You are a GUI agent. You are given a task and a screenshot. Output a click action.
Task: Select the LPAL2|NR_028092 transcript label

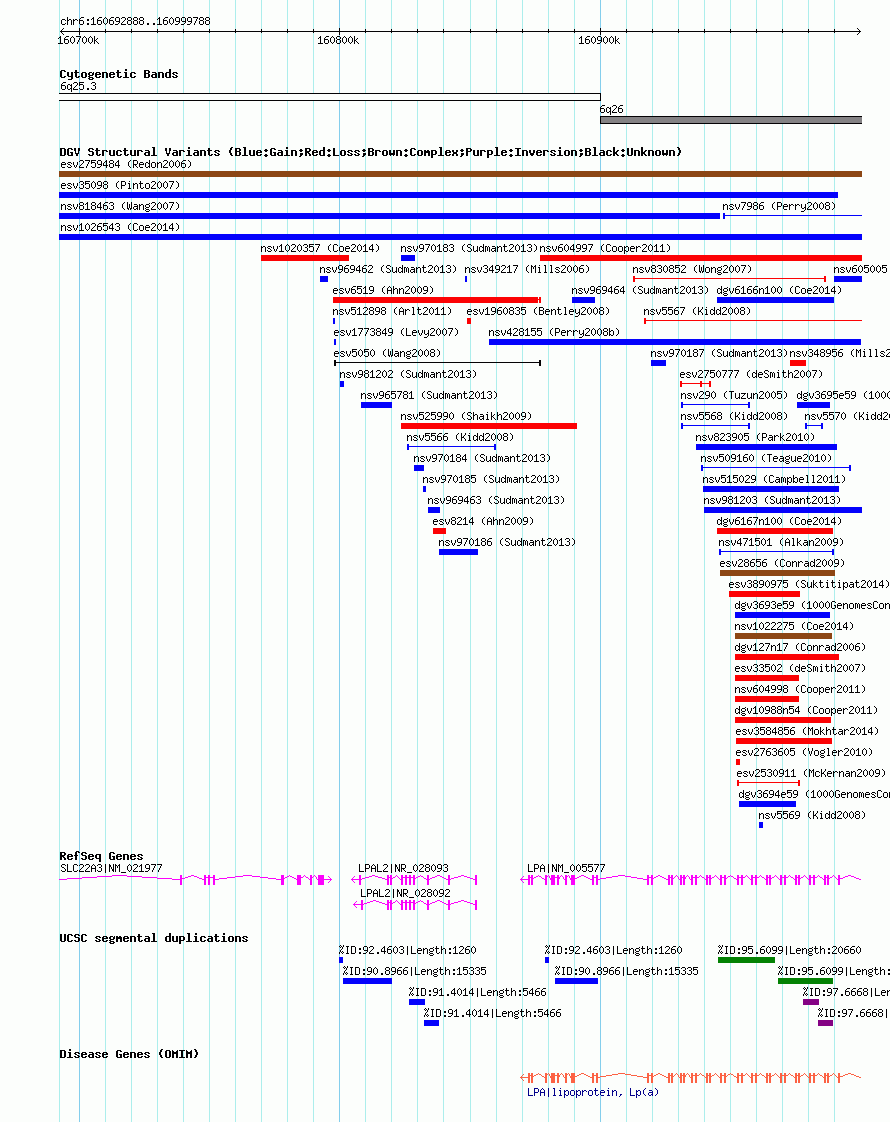pos(405,893)
